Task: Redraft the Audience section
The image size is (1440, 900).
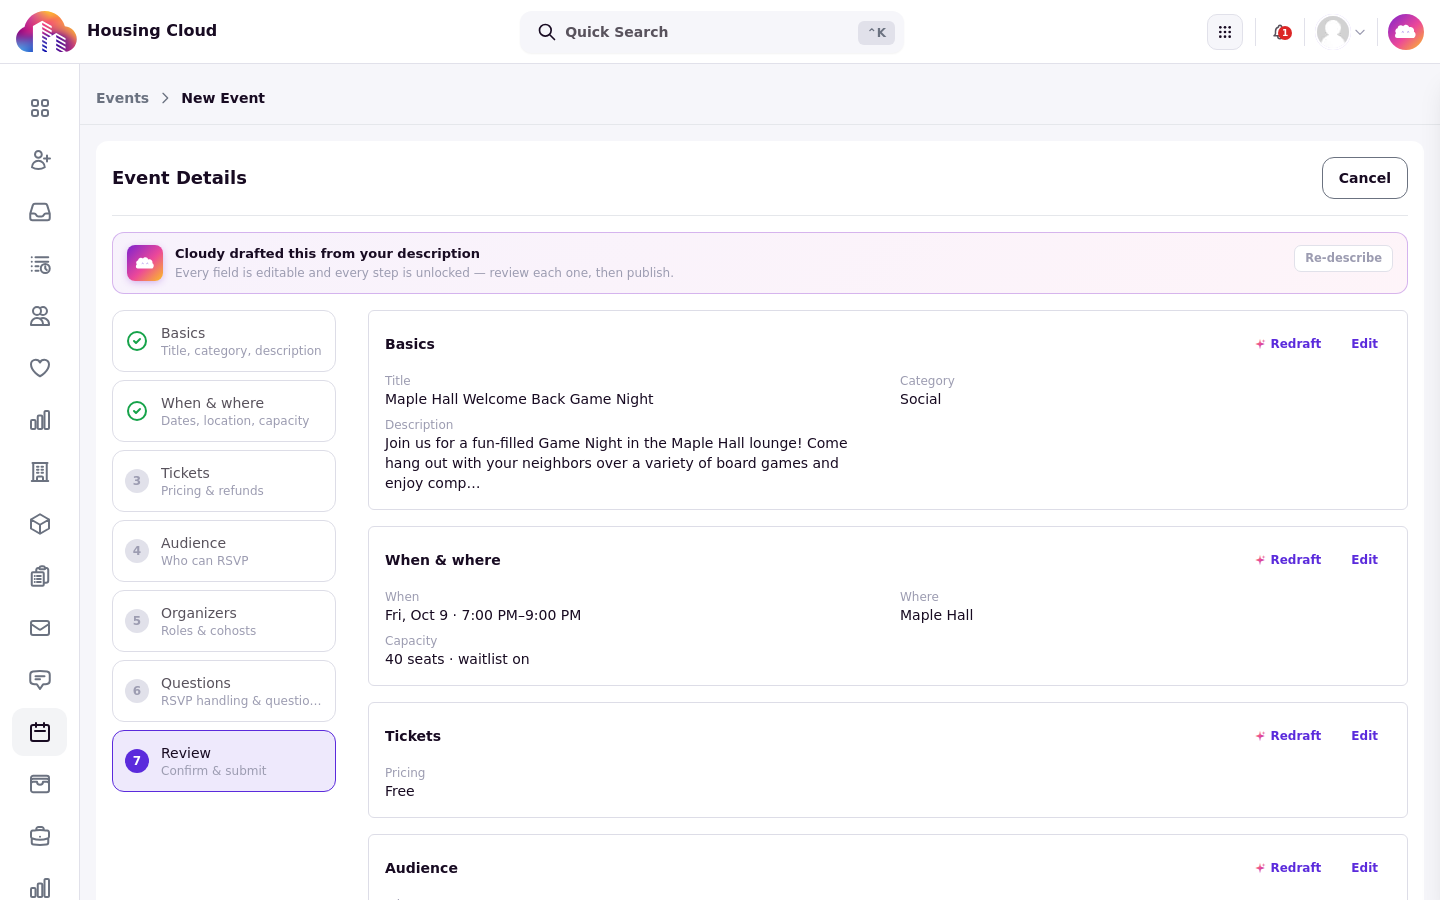Action: pos(1288,868)
